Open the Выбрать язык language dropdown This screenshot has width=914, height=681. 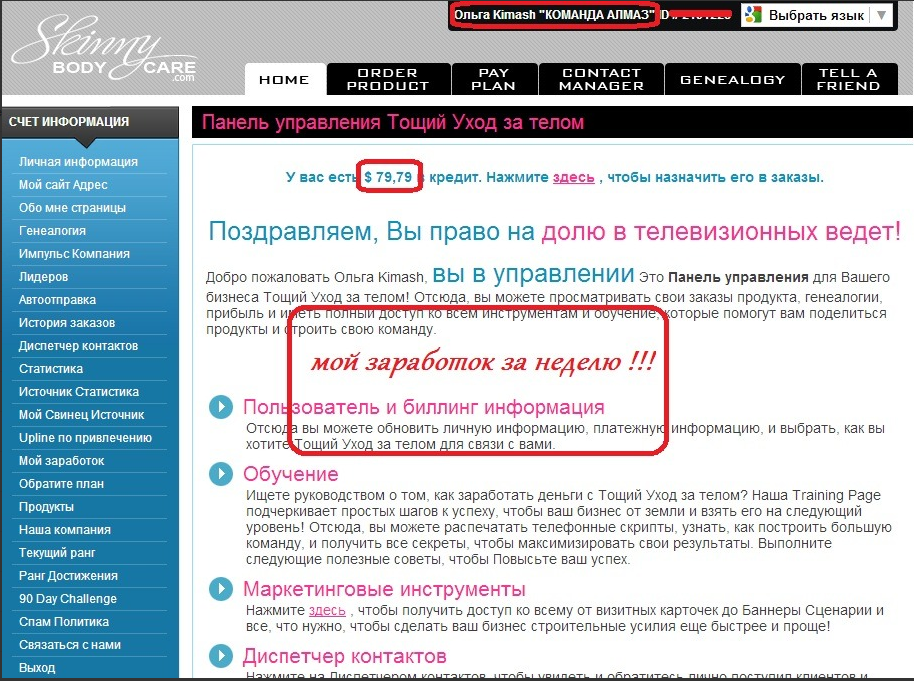pos(817,15)
